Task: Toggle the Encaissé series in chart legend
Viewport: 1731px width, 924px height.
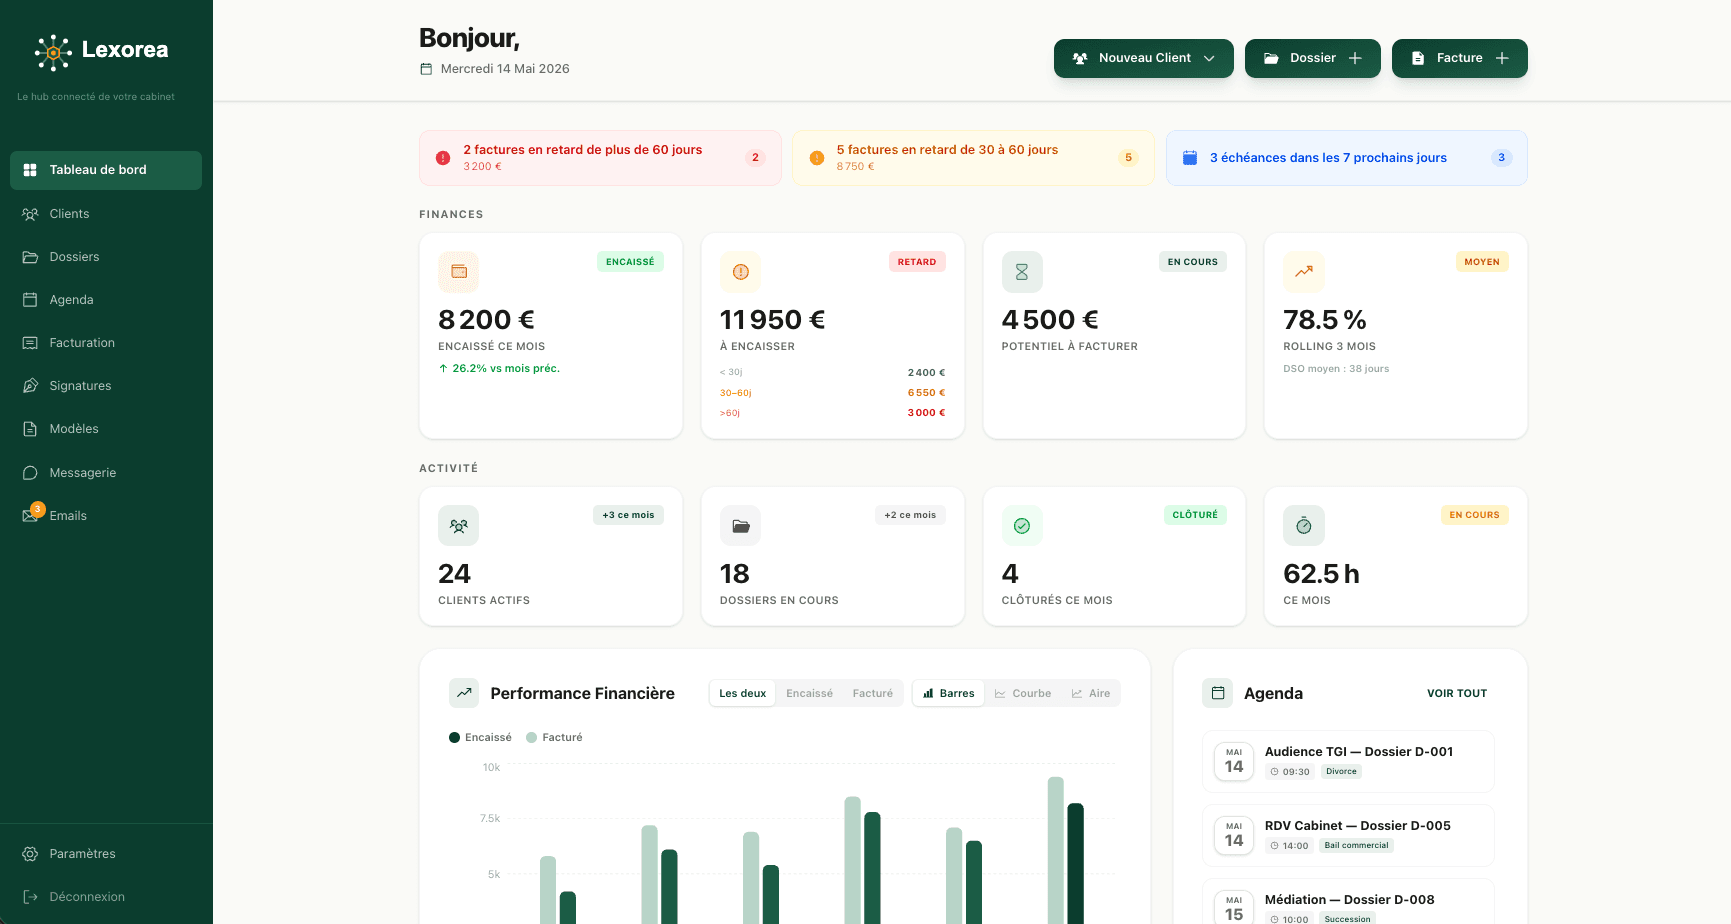Action: (x=481, y=738)
